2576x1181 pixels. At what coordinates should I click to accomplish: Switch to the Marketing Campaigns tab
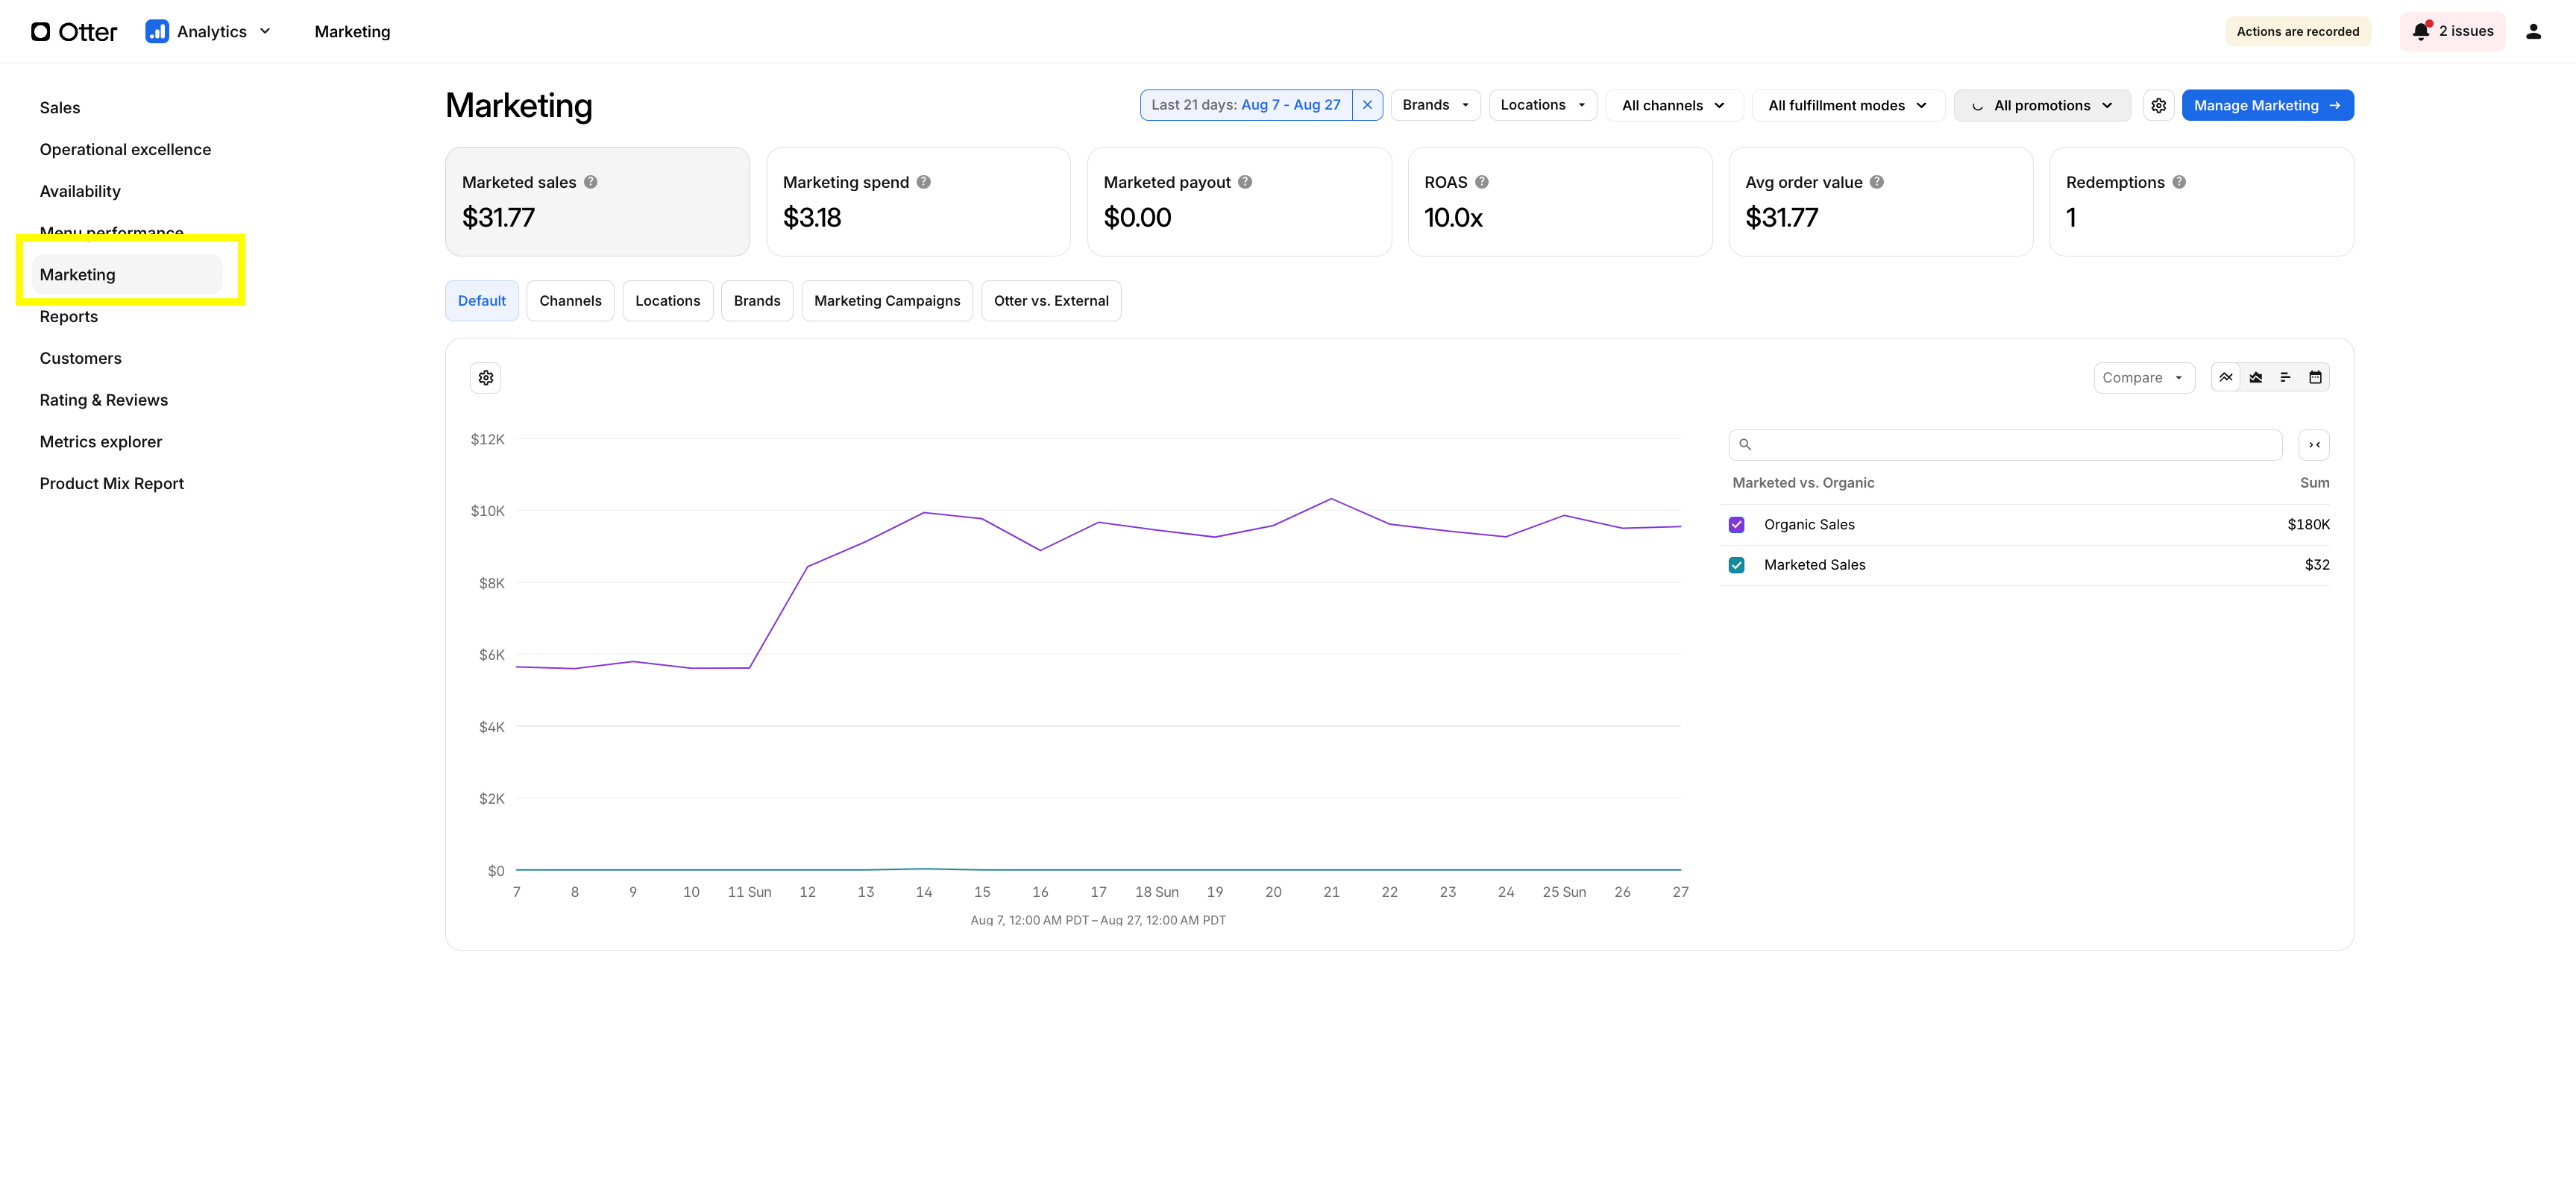click(x=887, y=301)
